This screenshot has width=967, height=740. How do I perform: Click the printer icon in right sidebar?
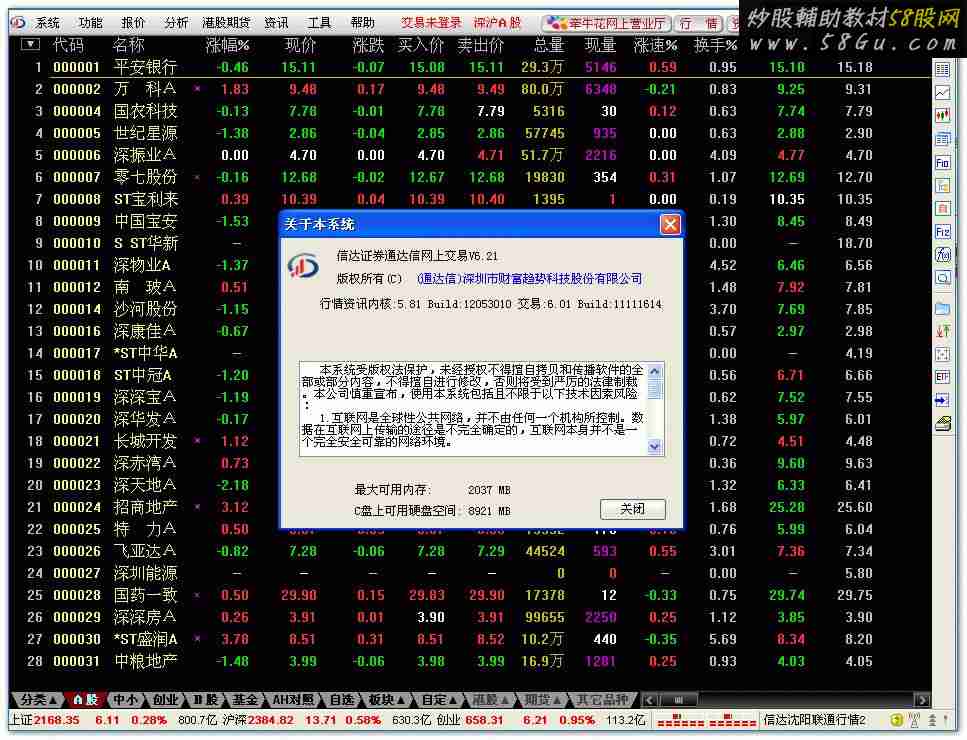(x=942, y=424)
